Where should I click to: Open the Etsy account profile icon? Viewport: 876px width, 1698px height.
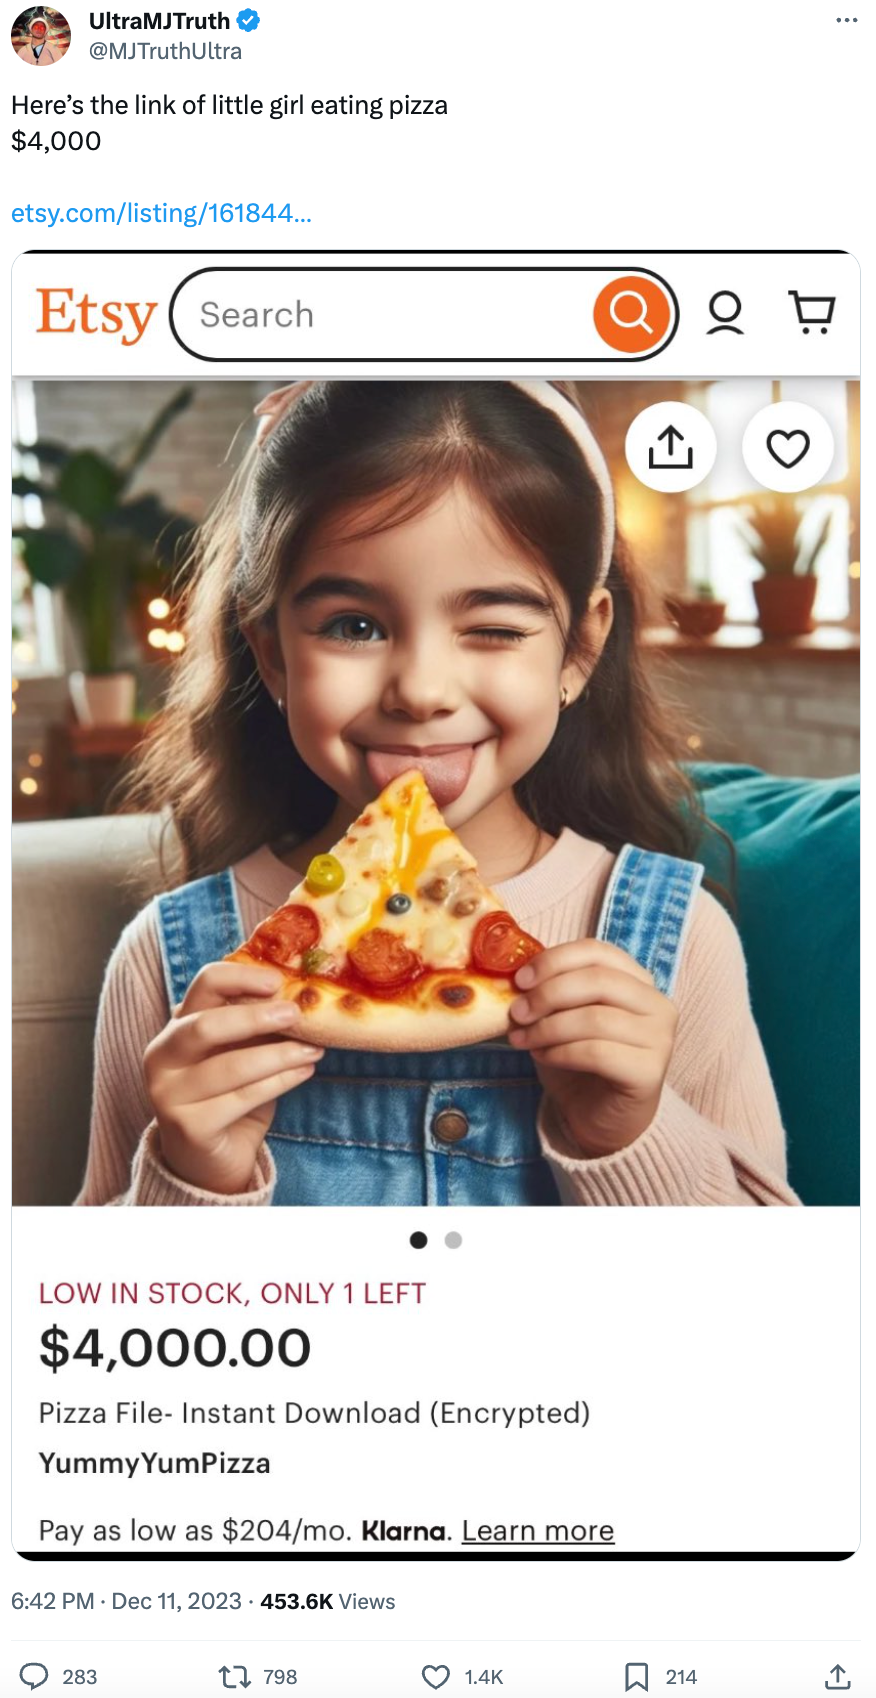tap(725, 313)
